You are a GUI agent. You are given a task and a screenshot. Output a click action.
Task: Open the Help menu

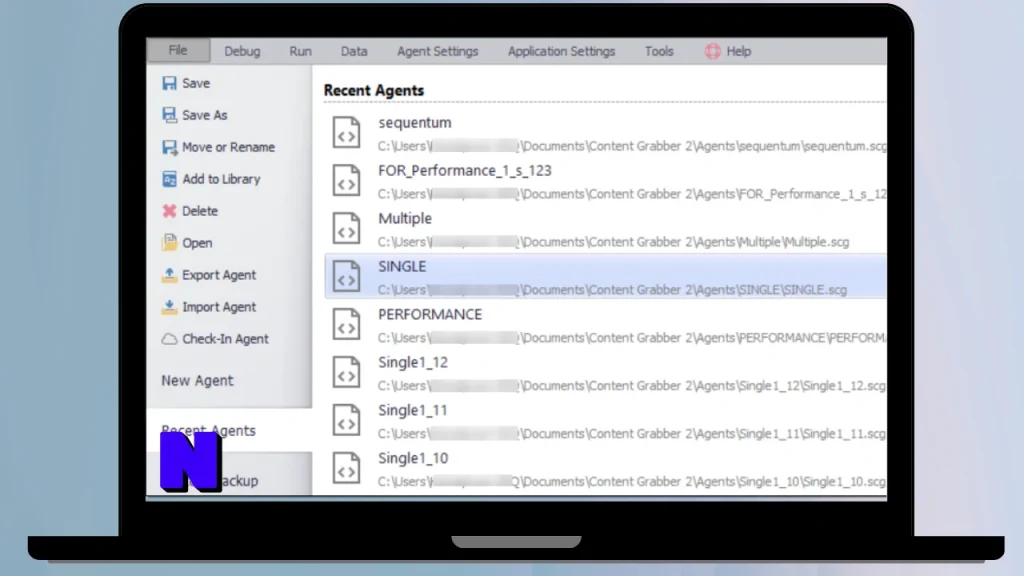[x=728, y=51]
